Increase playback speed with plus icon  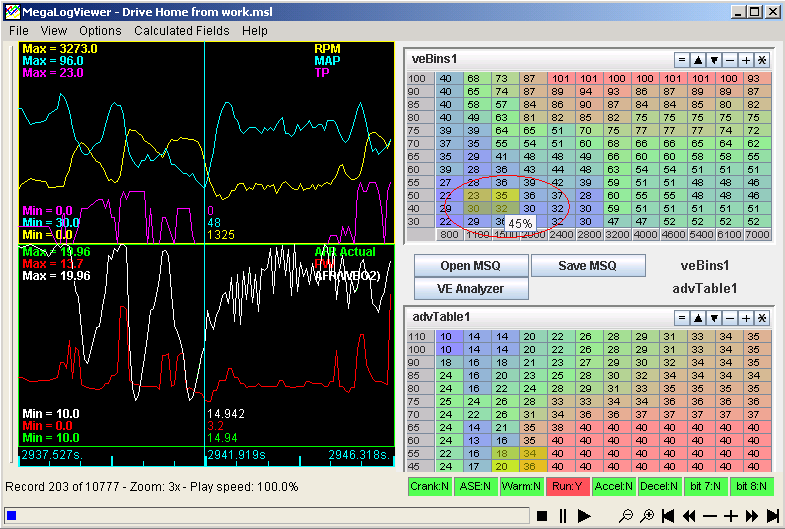[x=731, y=515]
